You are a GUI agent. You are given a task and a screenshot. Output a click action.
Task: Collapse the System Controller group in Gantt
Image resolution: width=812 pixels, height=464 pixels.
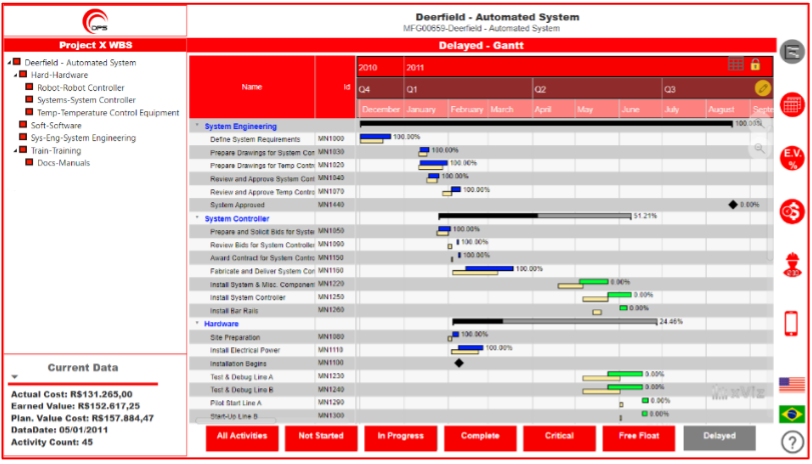tap(196, 218)
